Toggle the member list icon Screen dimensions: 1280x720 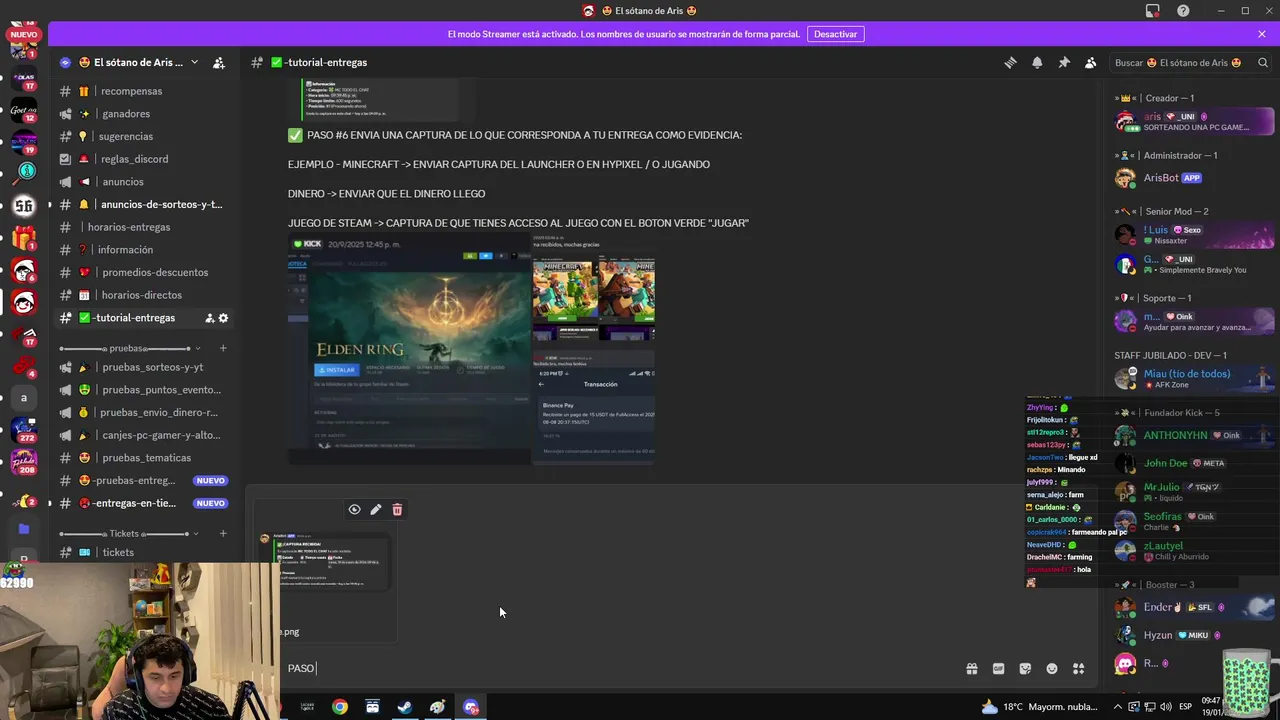click(x=1091, y=62)
